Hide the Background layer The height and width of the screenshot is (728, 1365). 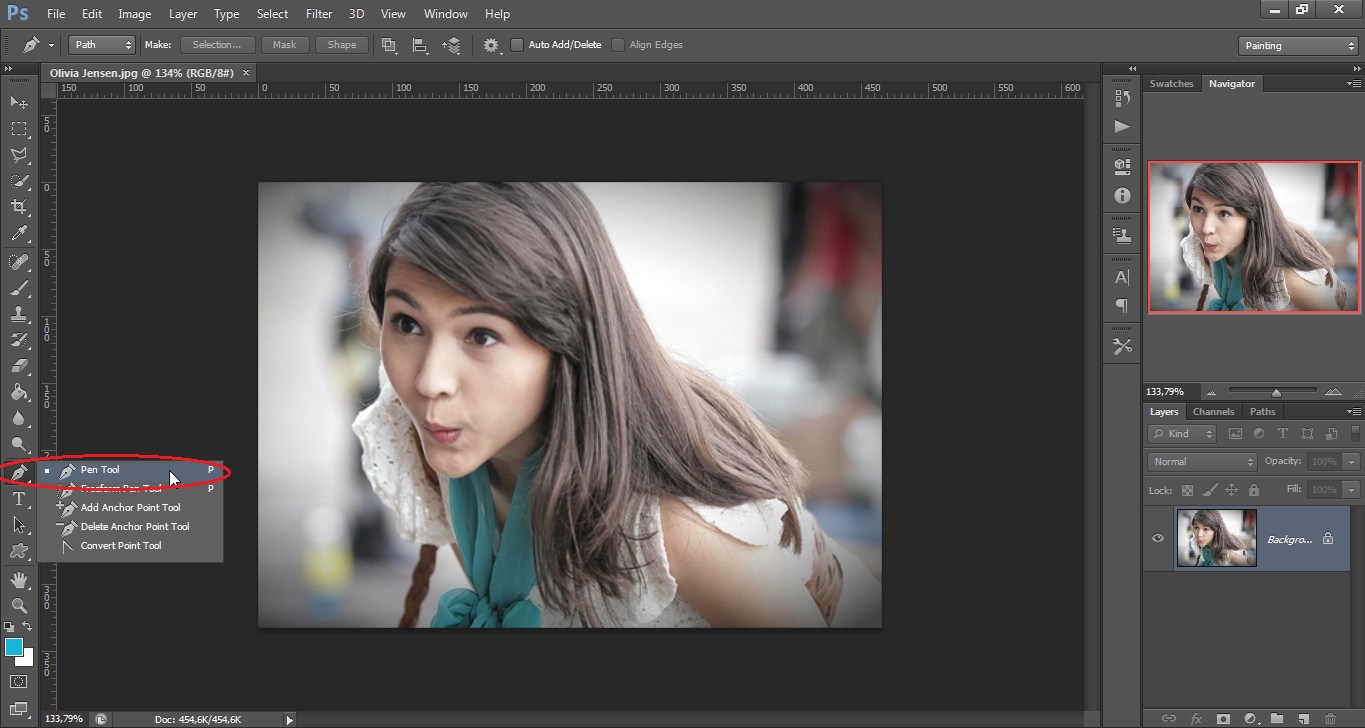tap(1157, 538)
